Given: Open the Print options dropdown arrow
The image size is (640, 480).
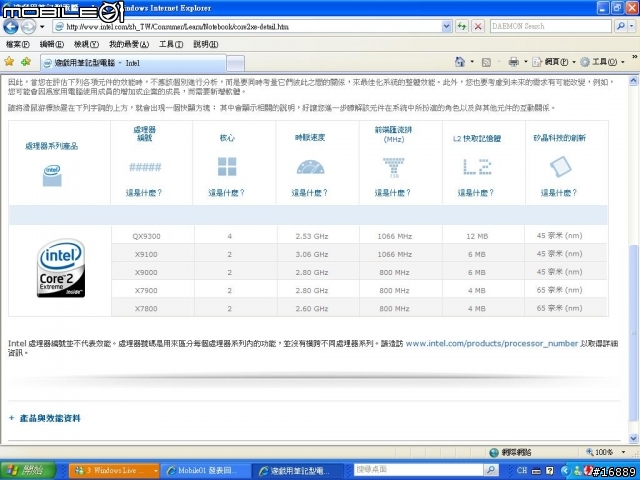Looking at the screenshot, I should [526, 62].
